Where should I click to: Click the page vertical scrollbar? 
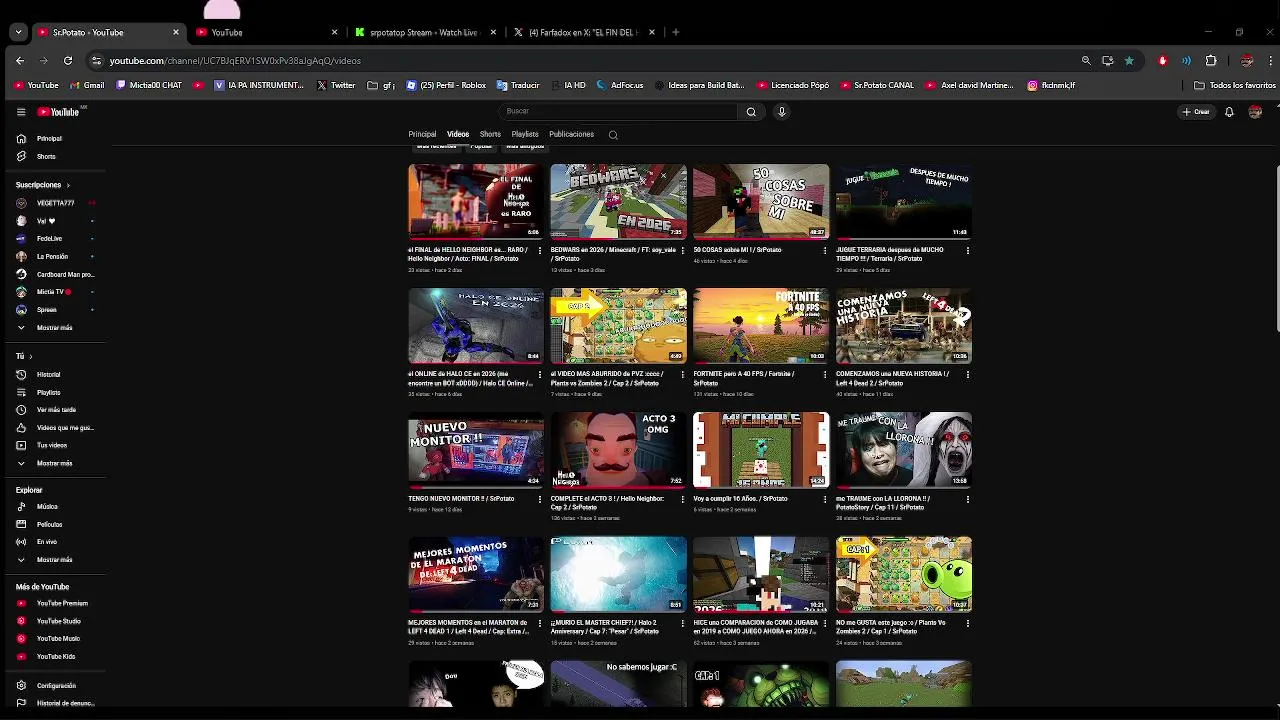(x=1277, y=250)
